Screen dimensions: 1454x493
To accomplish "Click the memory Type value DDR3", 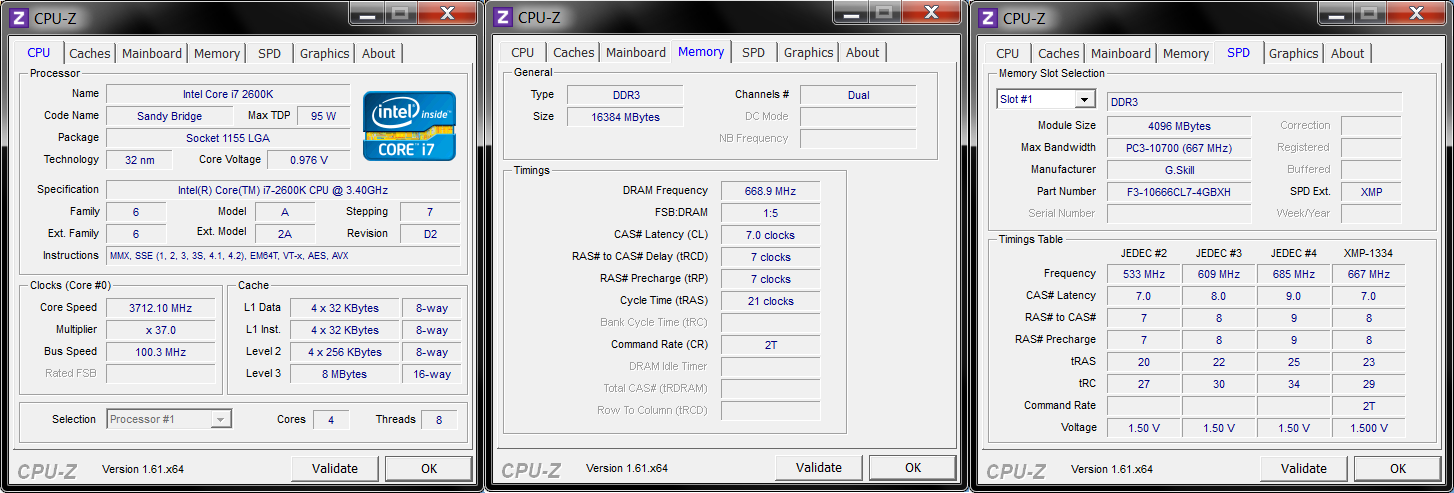I will click(x=625, y=95).
